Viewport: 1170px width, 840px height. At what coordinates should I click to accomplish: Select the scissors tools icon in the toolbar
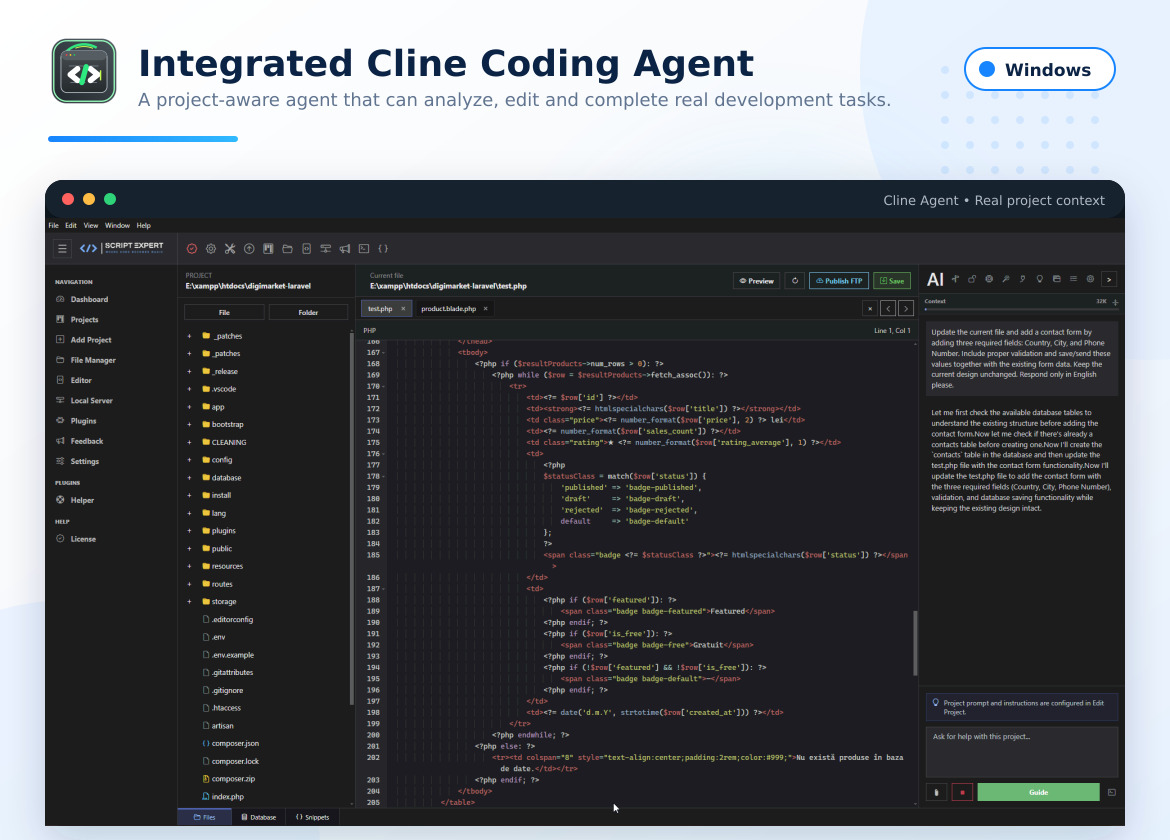point(230,249)
